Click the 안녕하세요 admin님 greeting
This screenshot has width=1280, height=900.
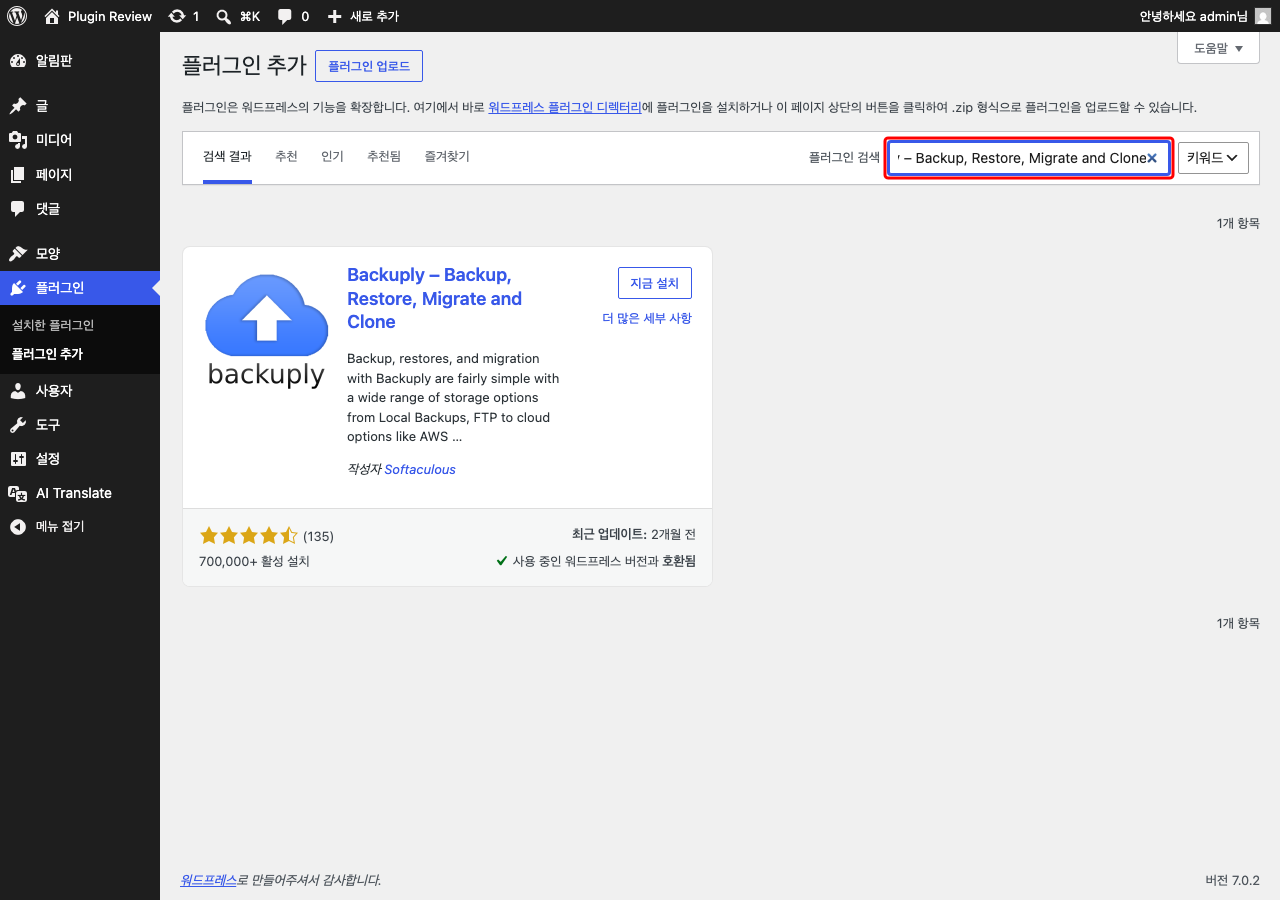pos(1194,16)
